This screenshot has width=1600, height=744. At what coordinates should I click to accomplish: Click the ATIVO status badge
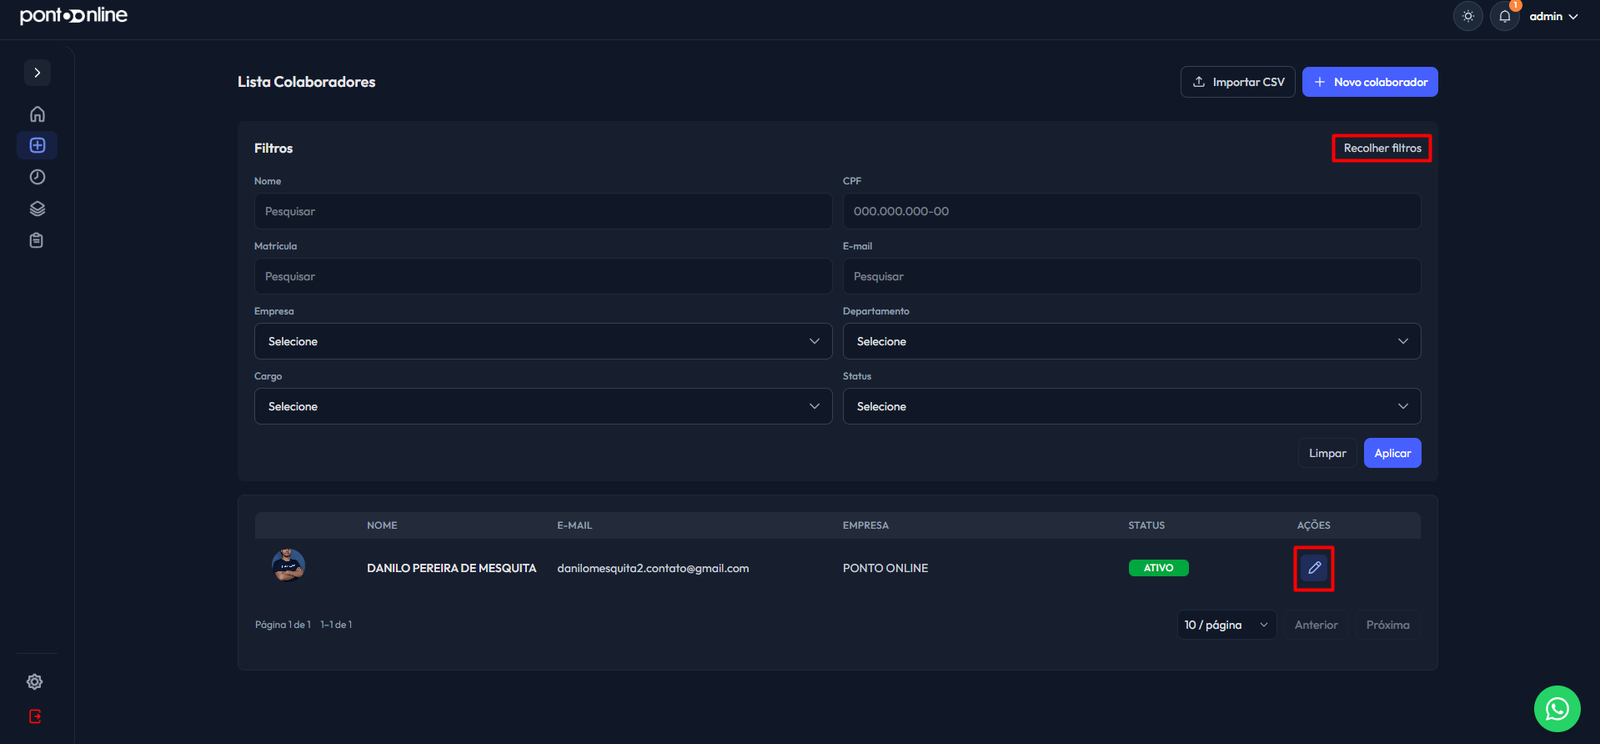point(1159,568)
